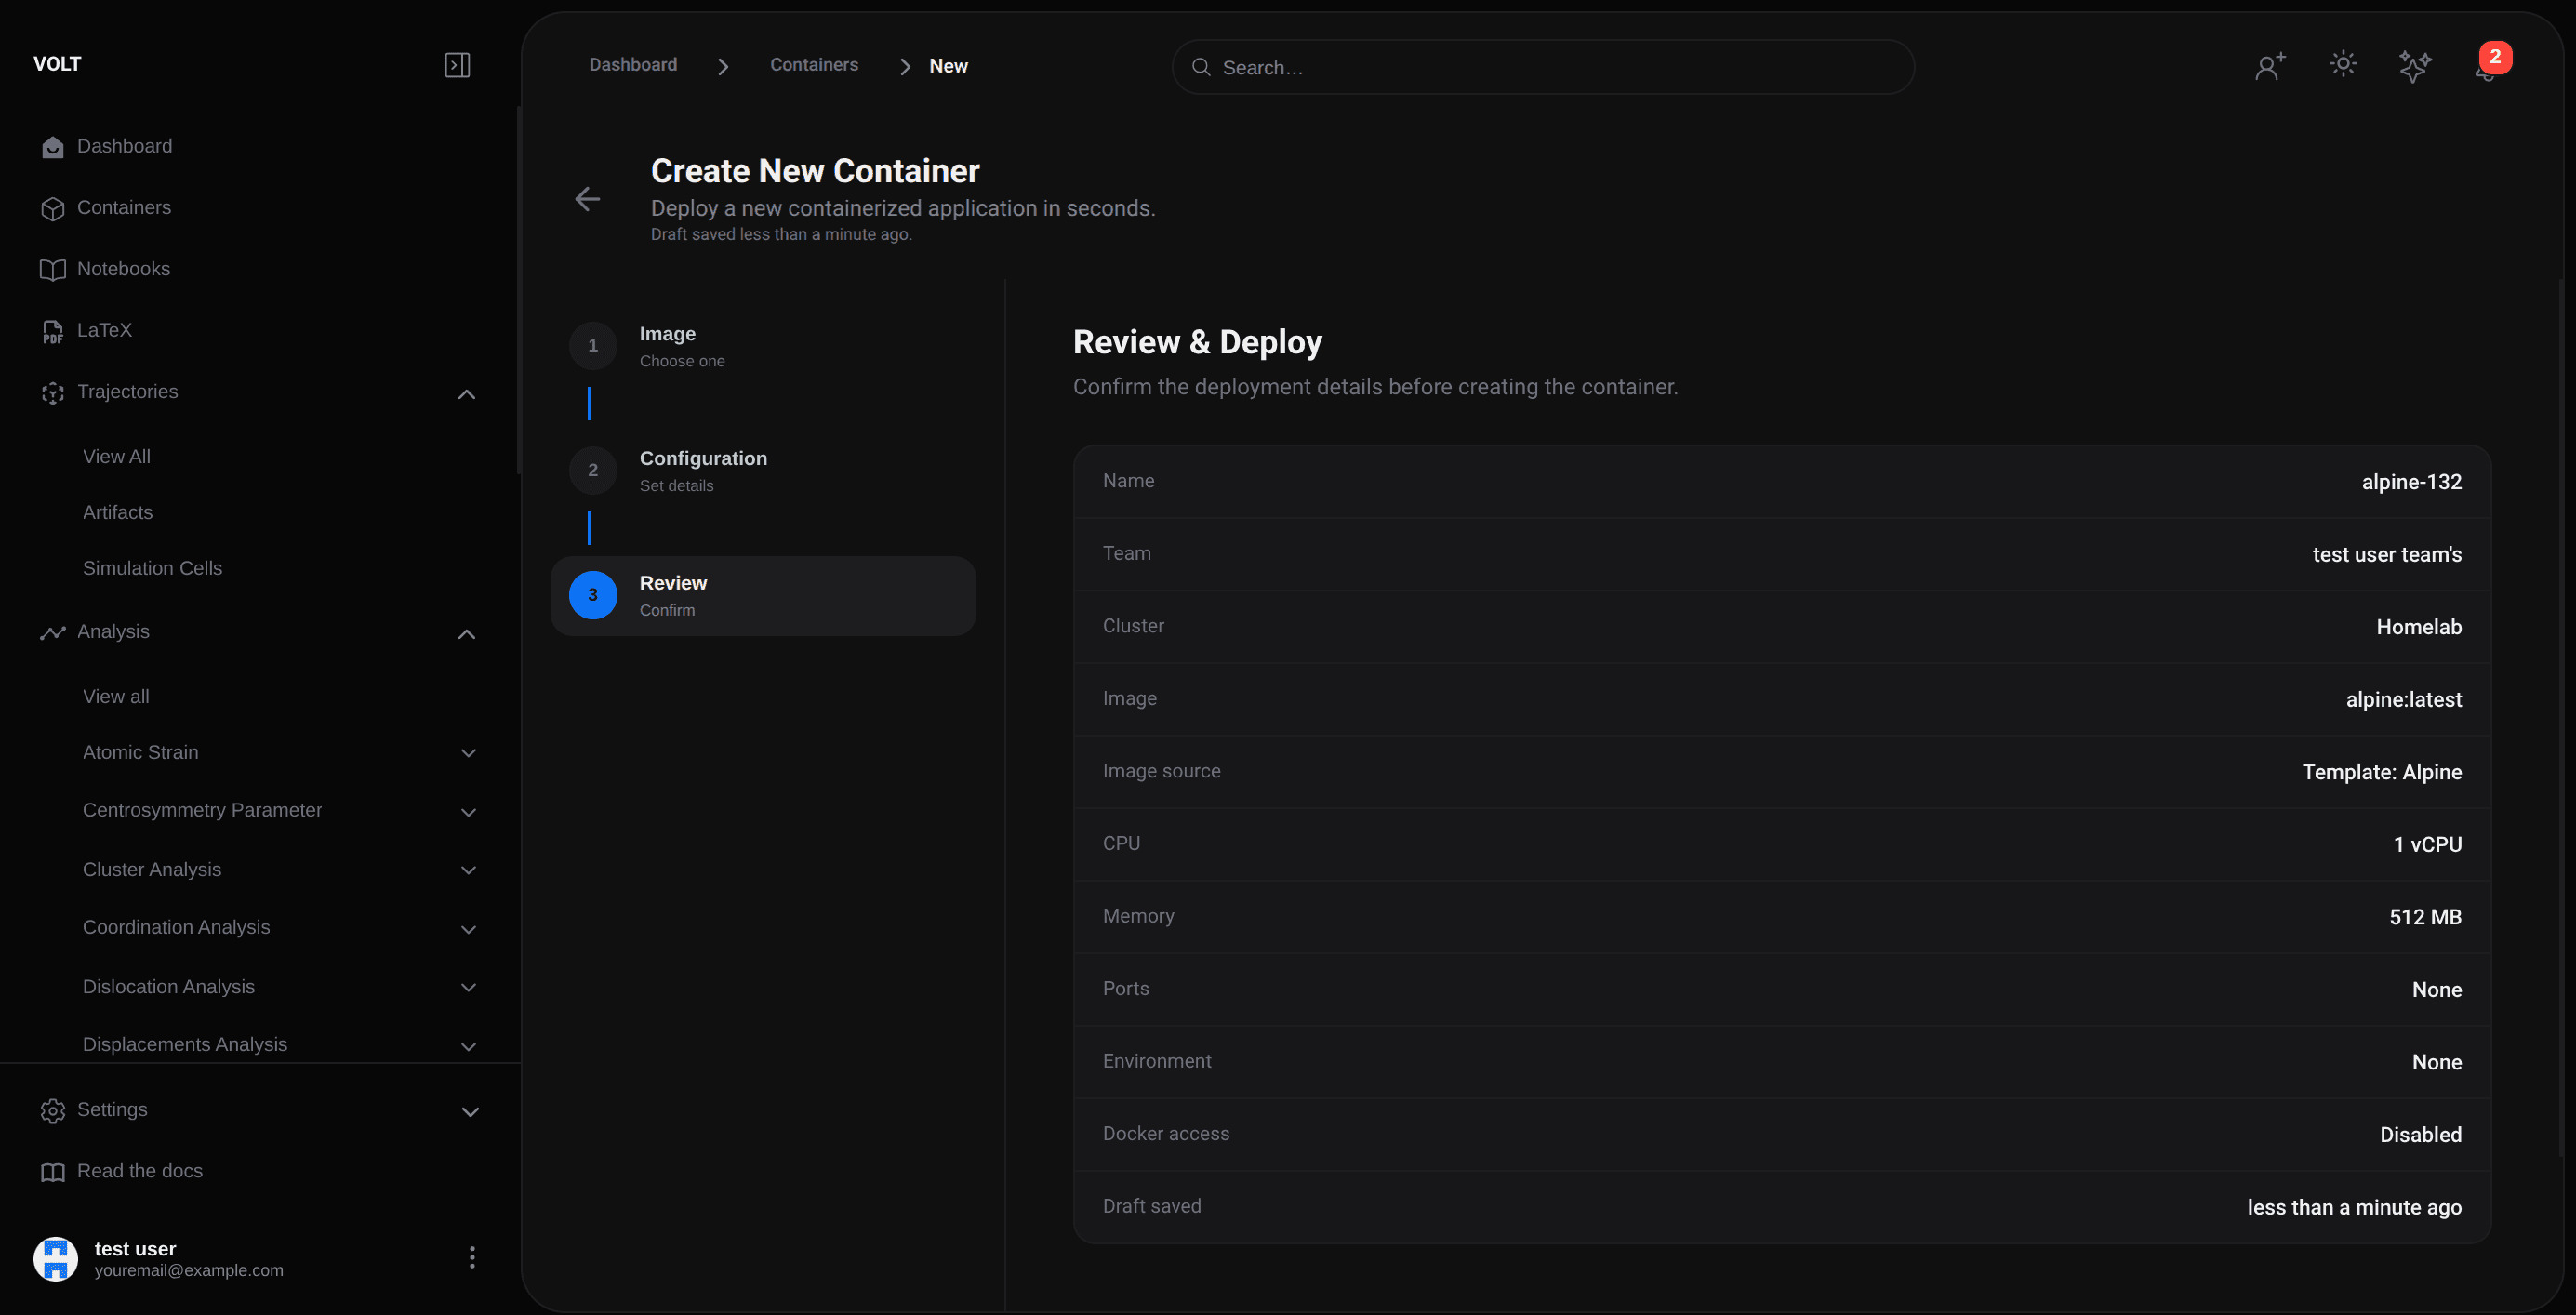Expand the Dislocation Analysis submenu
Image resolution: width=2576 pixels, height=1315 pixels.
tap(468, 987)
